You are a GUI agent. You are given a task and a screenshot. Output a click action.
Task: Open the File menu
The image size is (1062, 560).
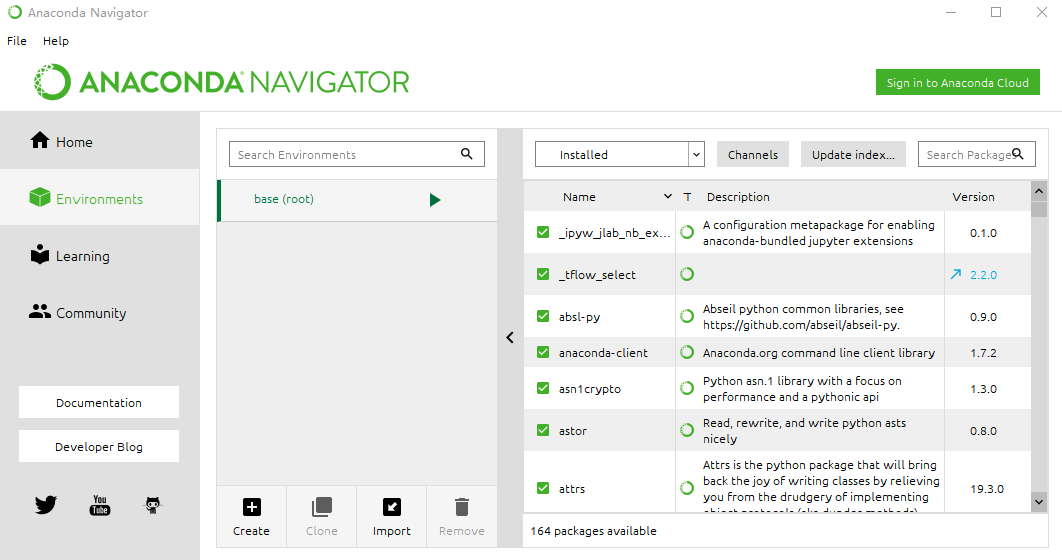click(x=17, y=41)
